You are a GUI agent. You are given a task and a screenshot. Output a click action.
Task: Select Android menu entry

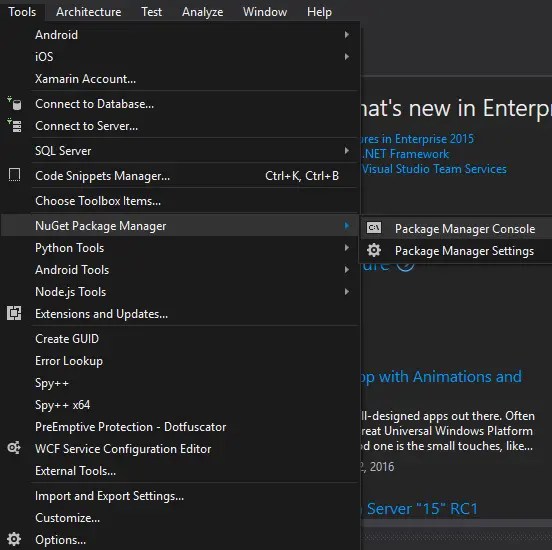180,35
